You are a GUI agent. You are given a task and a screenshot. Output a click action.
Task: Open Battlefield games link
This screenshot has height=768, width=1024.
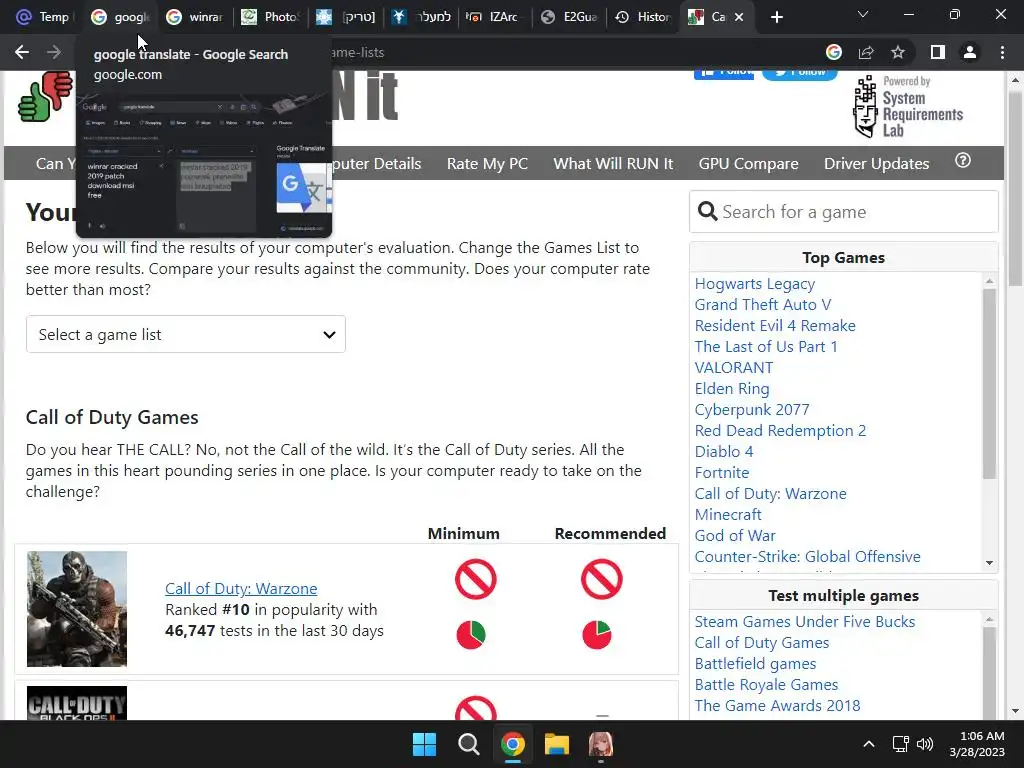[755, 664]
